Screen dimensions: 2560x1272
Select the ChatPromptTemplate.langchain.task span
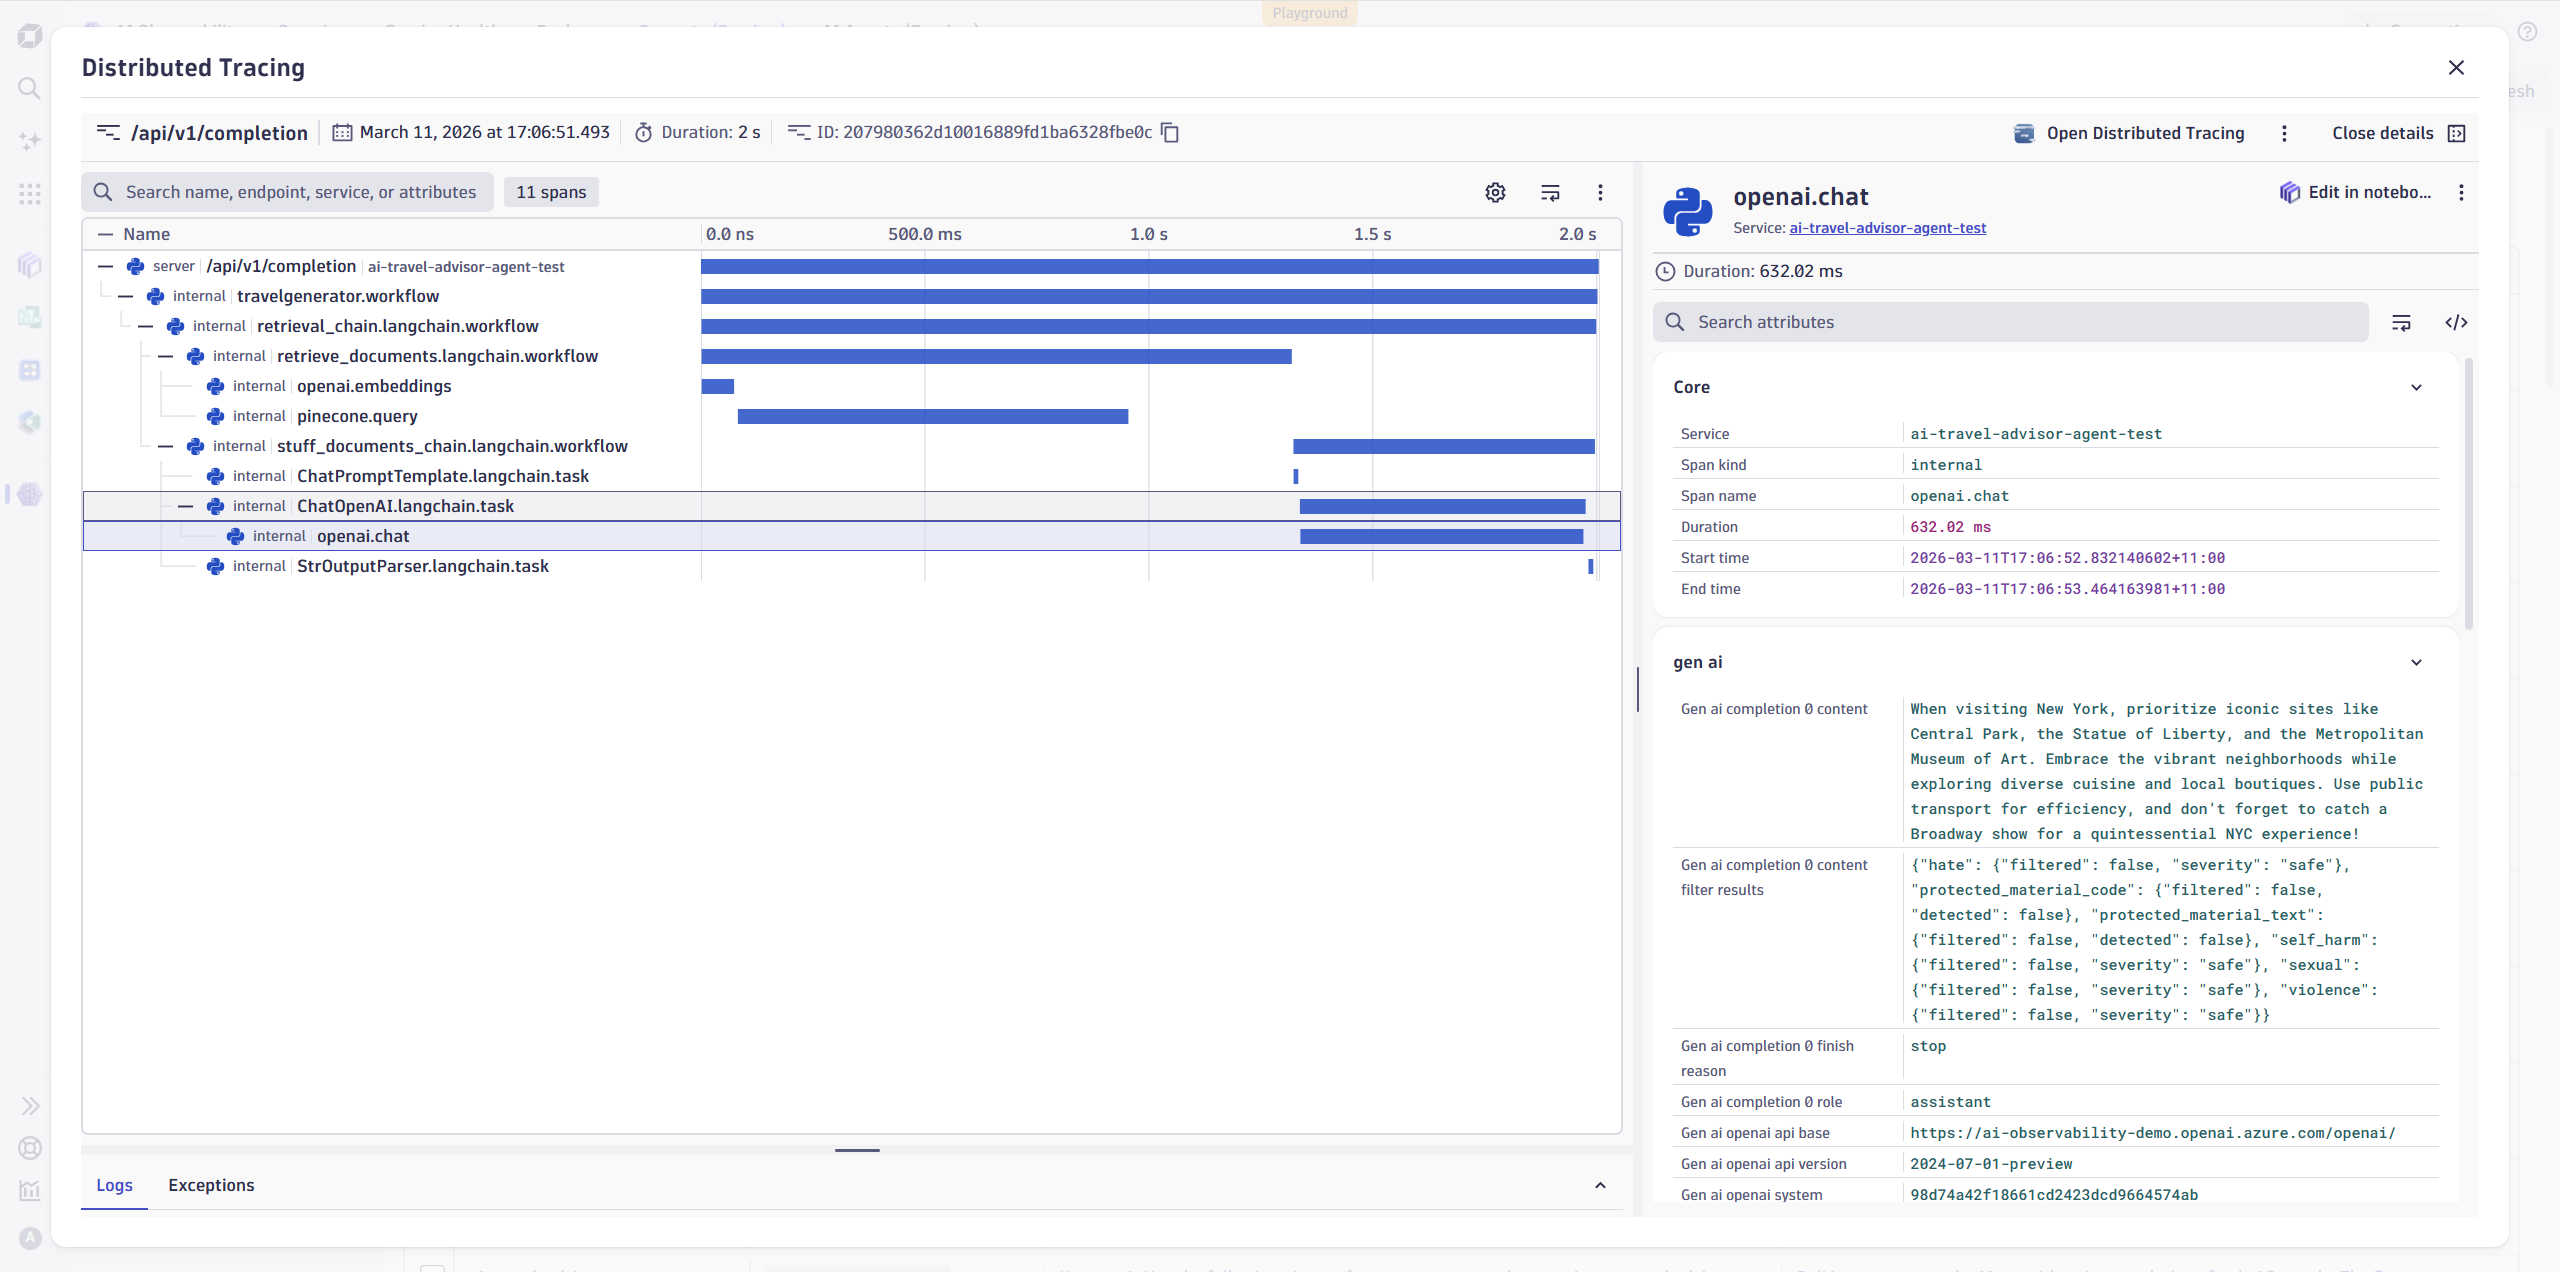click(851, 476)
